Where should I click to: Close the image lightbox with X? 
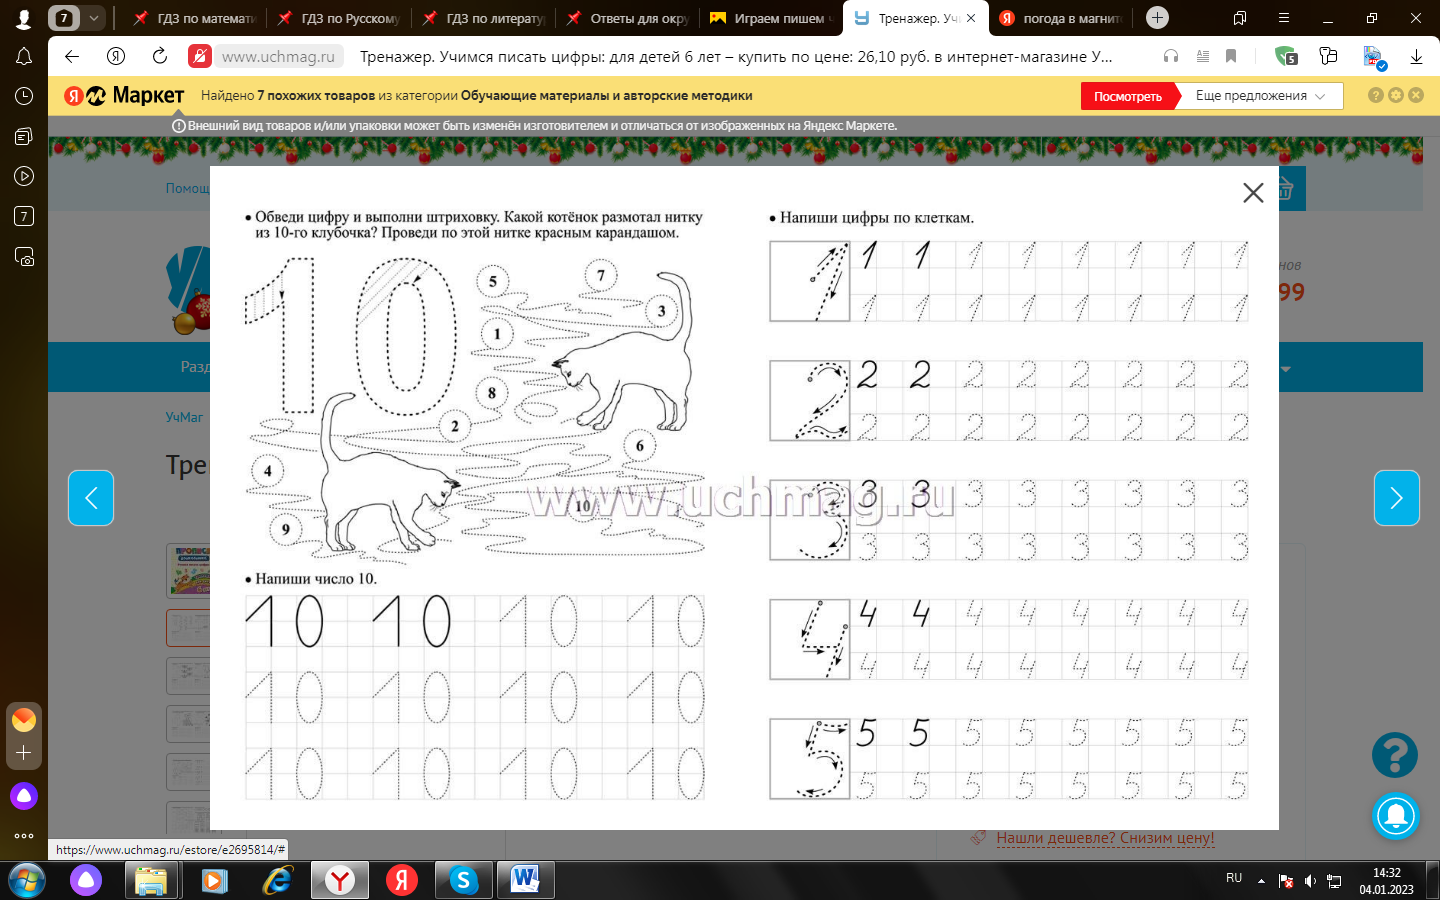coord(1253,193)
